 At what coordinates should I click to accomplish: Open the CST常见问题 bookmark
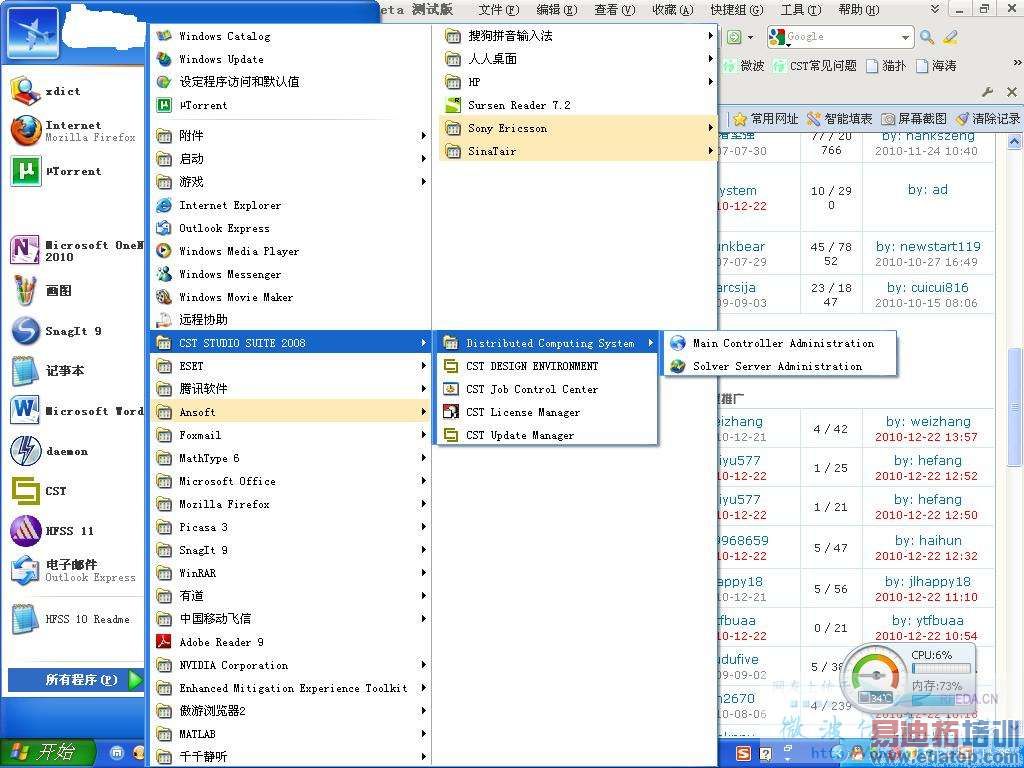pos(814,65)
